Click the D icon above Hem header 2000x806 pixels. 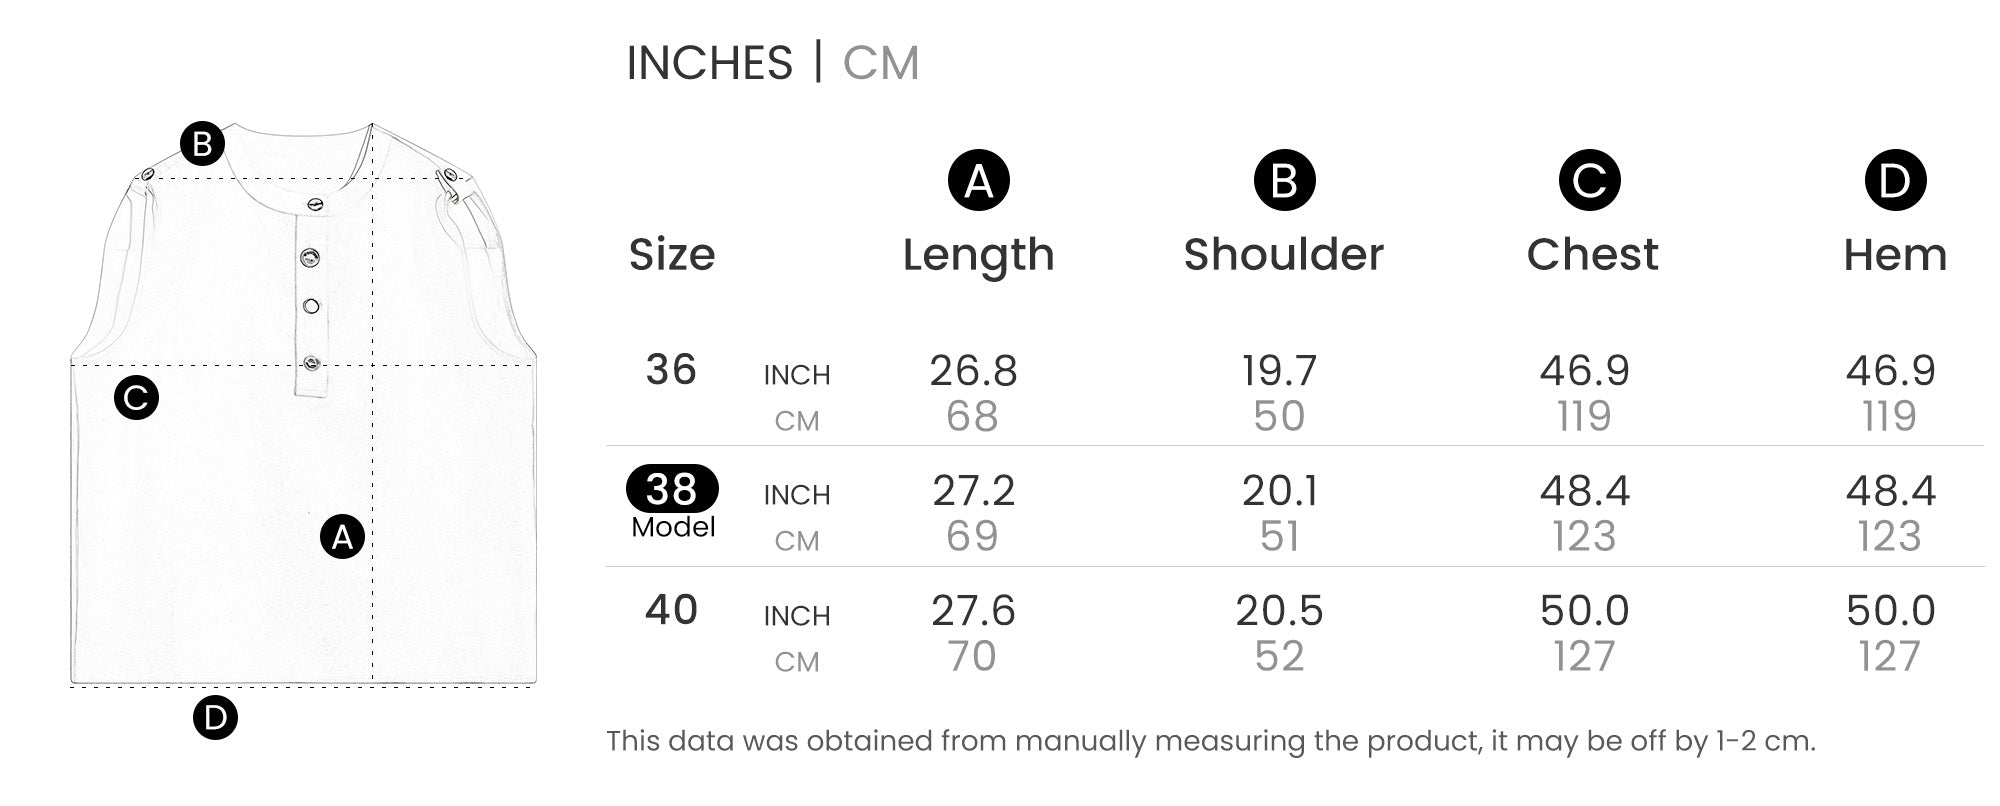[x=1895, y=181]
